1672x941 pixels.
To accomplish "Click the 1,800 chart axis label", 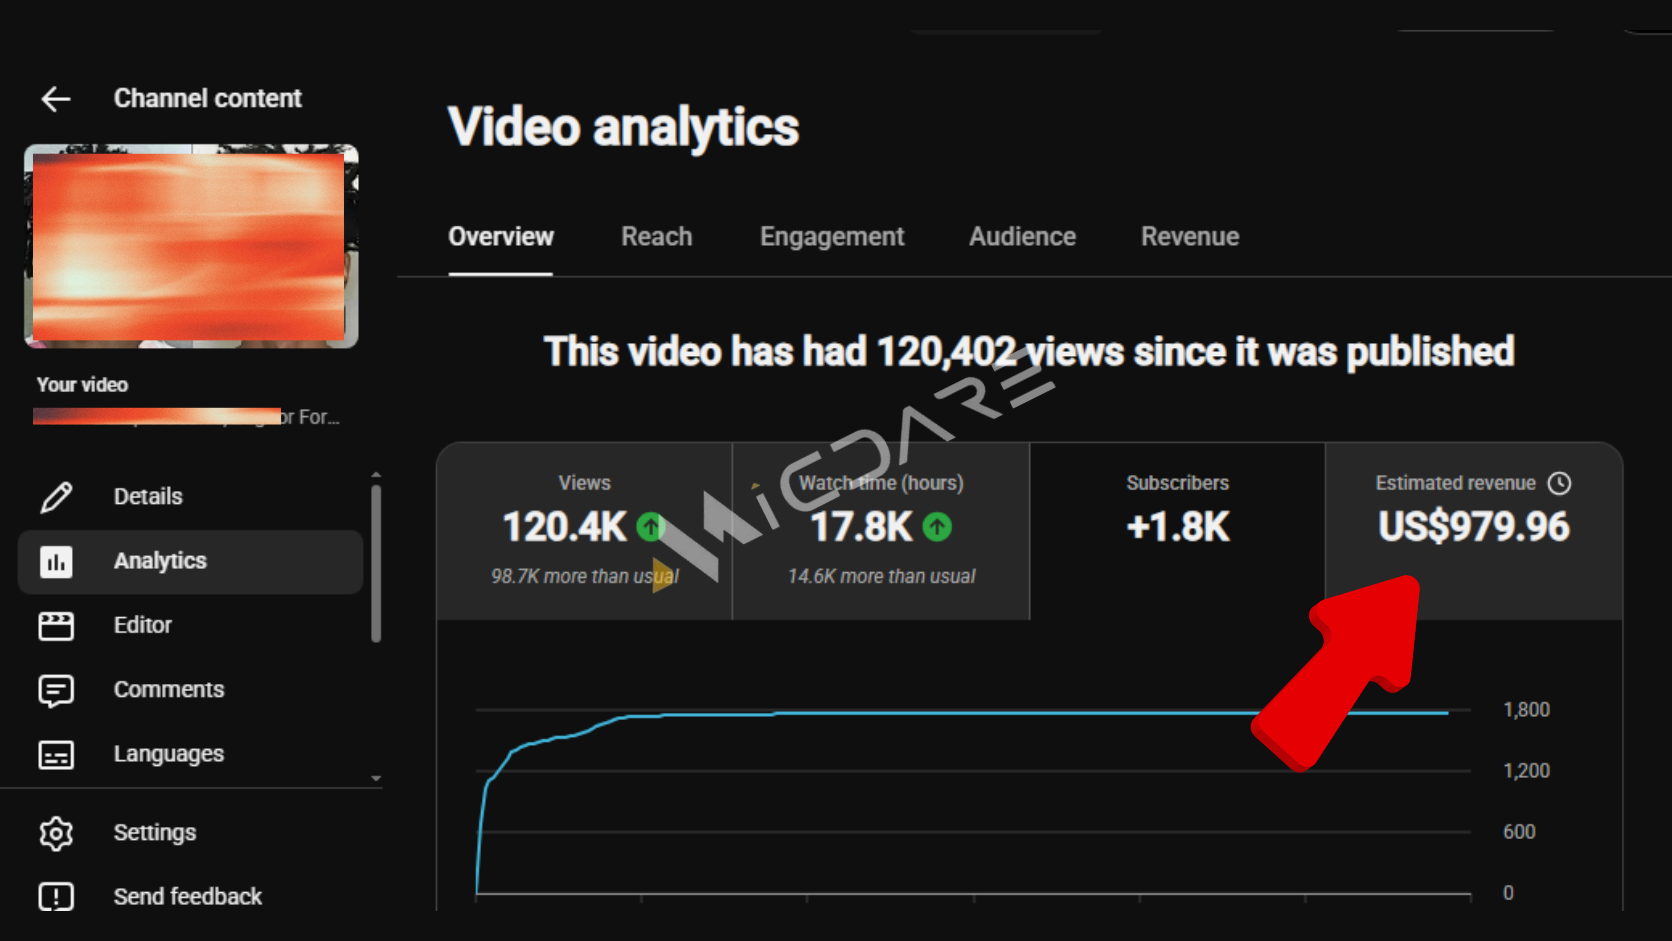I will (1526, 710).
